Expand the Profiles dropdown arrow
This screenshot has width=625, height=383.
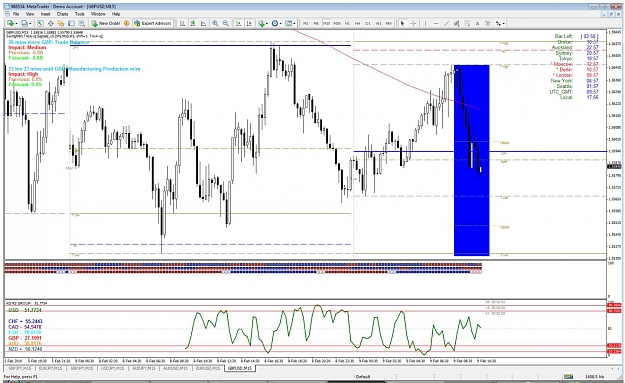pos(30,23)
